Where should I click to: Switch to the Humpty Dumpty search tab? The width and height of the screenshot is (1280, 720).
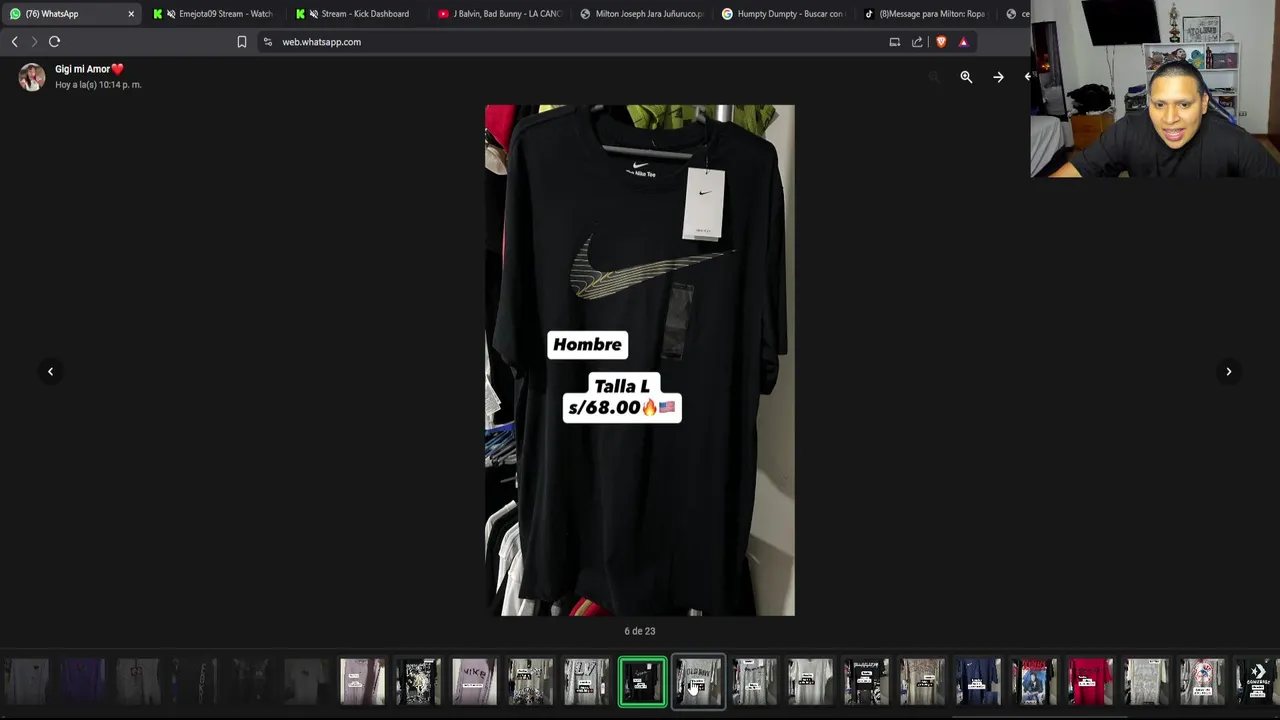[785, 14]
